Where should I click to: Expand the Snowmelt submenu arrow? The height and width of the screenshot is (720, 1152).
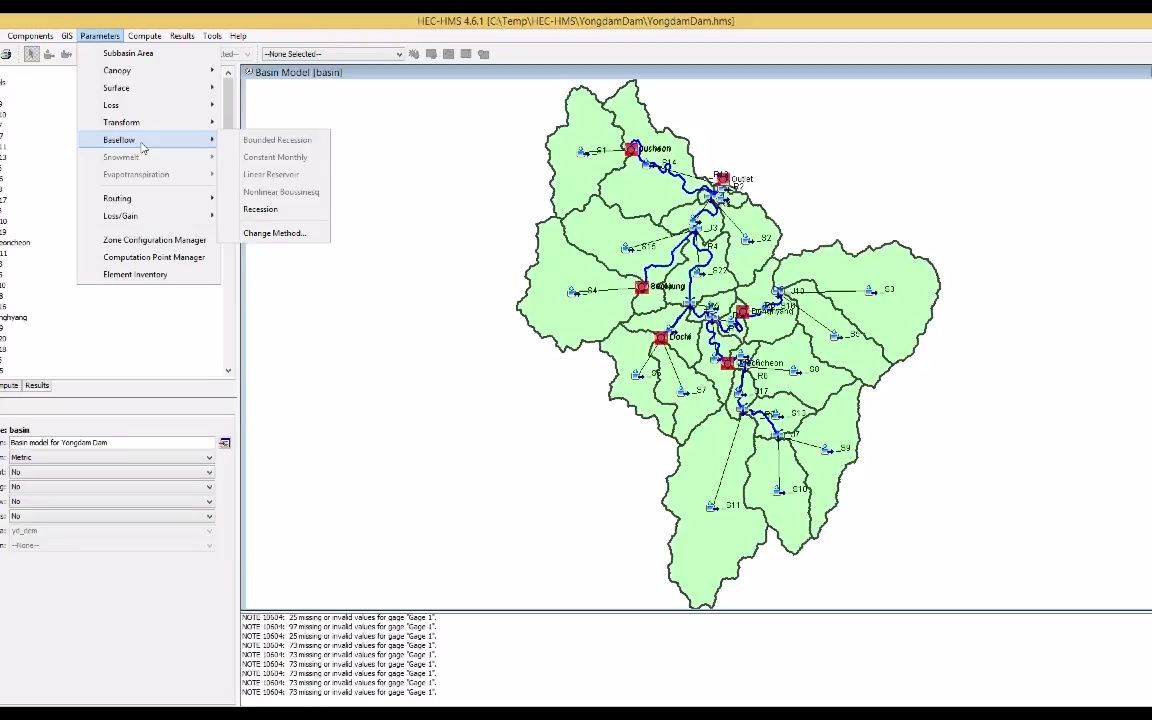[x=211, y=157]
